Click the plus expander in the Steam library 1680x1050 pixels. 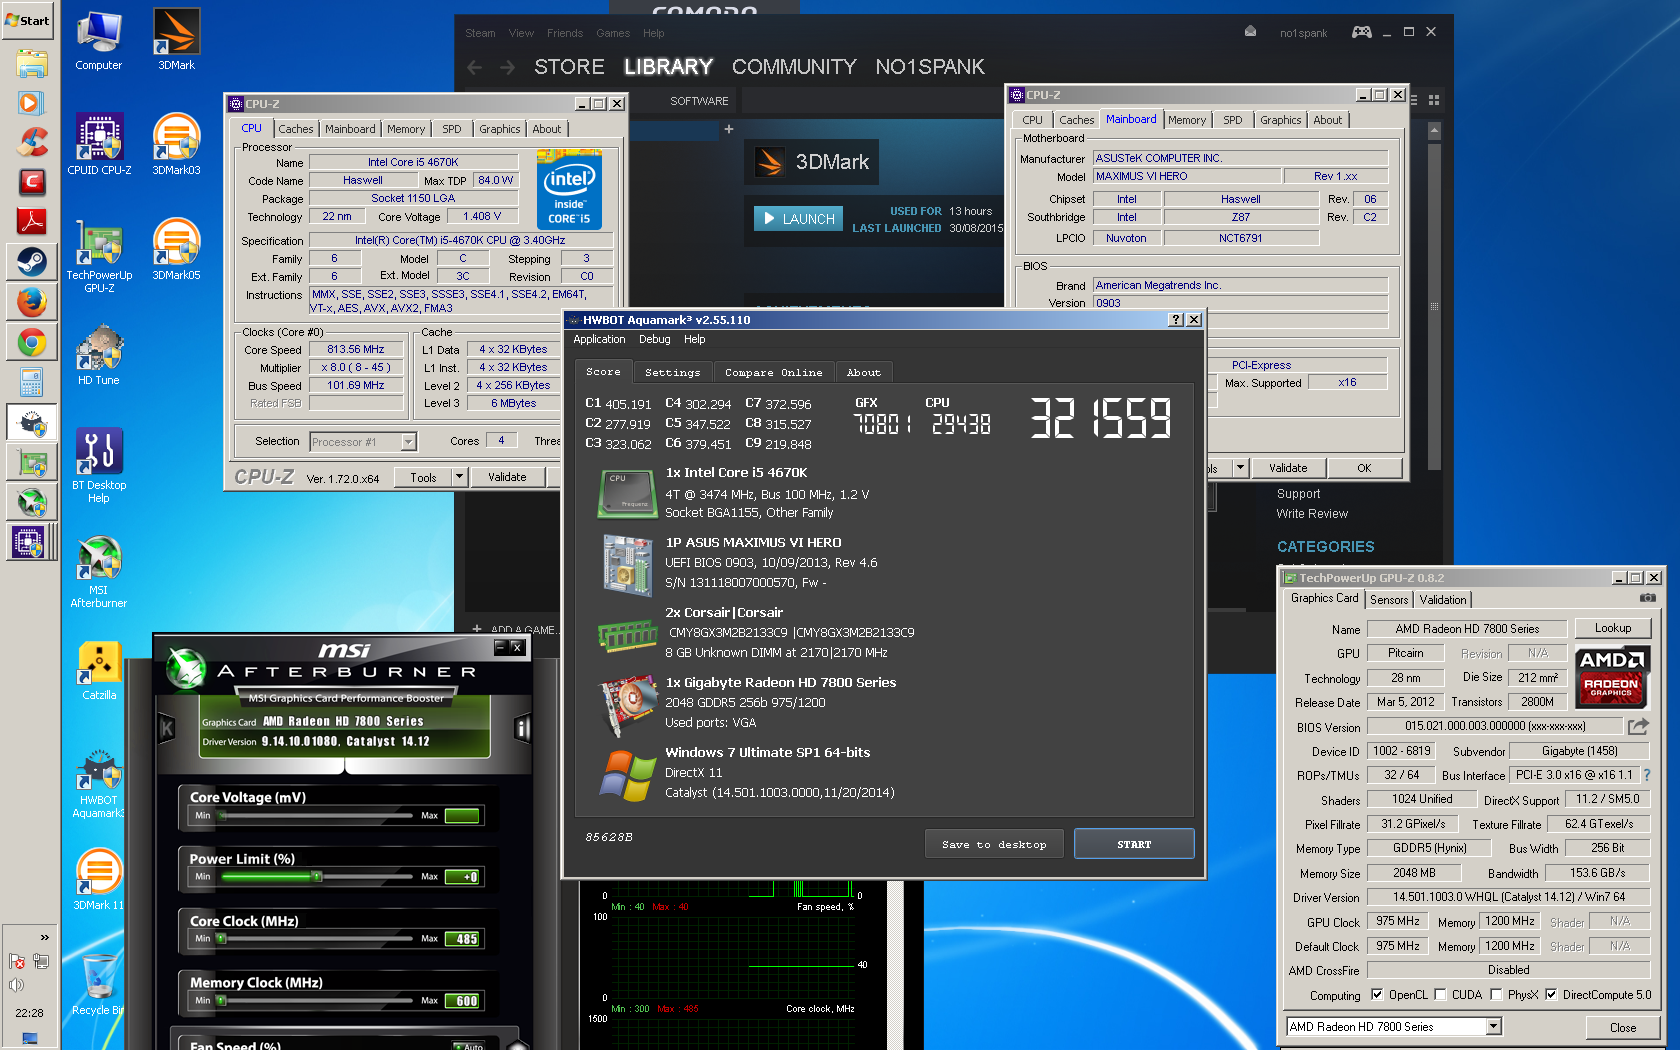coord(729,129)
